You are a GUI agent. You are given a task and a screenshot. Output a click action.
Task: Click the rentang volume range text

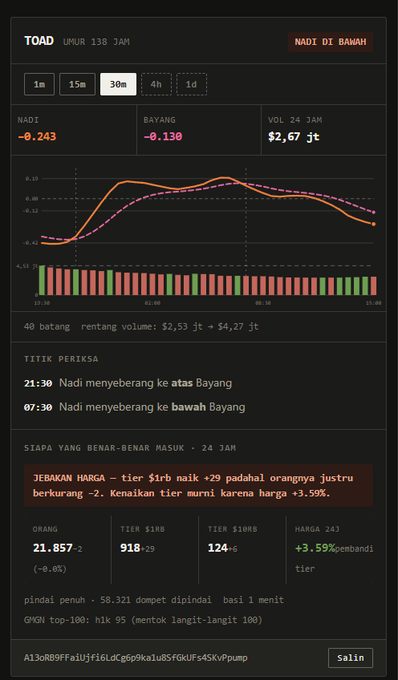pos(170,327)
